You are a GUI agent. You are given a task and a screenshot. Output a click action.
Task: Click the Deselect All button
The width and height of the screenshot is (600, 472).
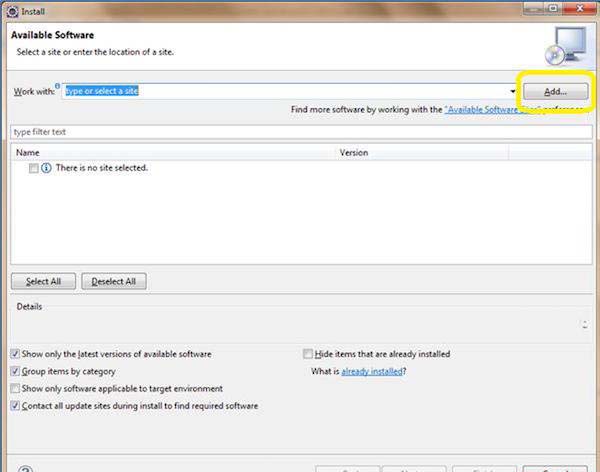[x=114, y=281]
